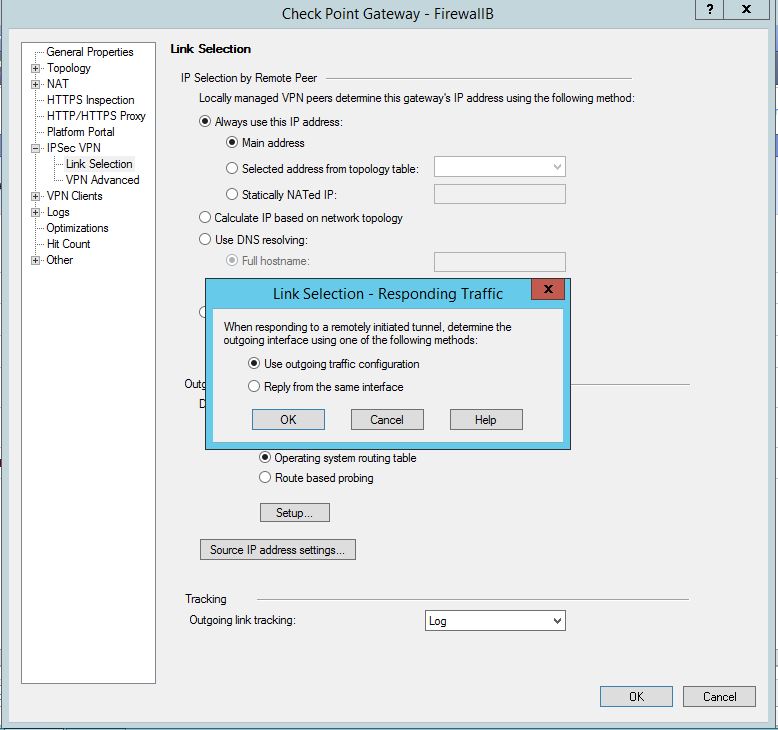The image size is (778, 730).
Task: Click the Statically NATed IP input field
Action: point(500,194)
